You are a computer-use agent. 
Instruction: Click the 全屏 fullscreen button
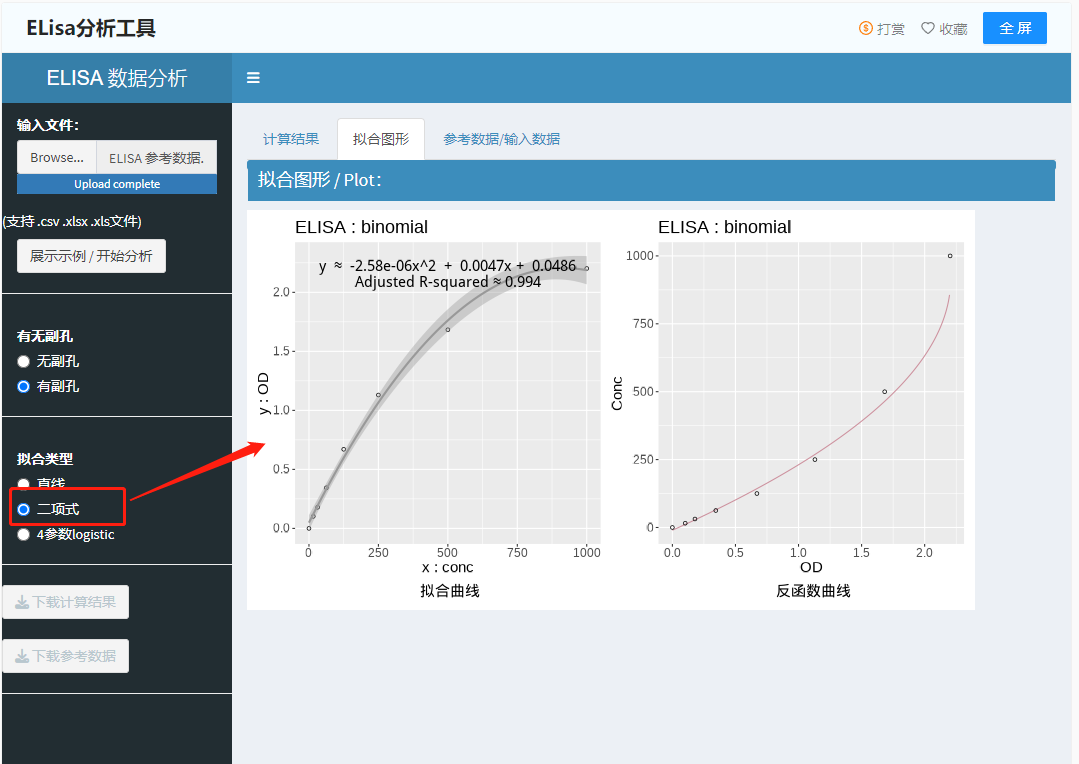click(1014, 28)
